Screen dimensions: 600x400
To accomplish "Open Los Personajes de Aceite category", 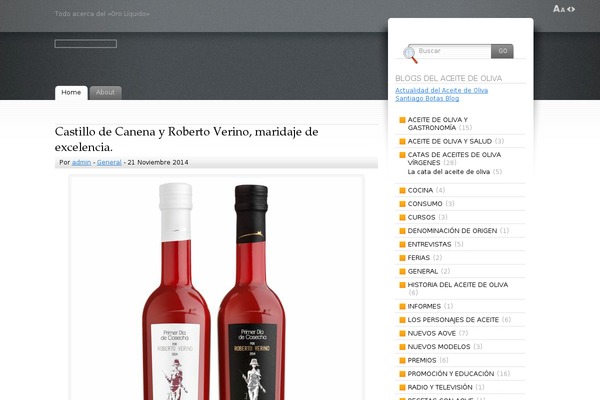I will pos(453,320).
